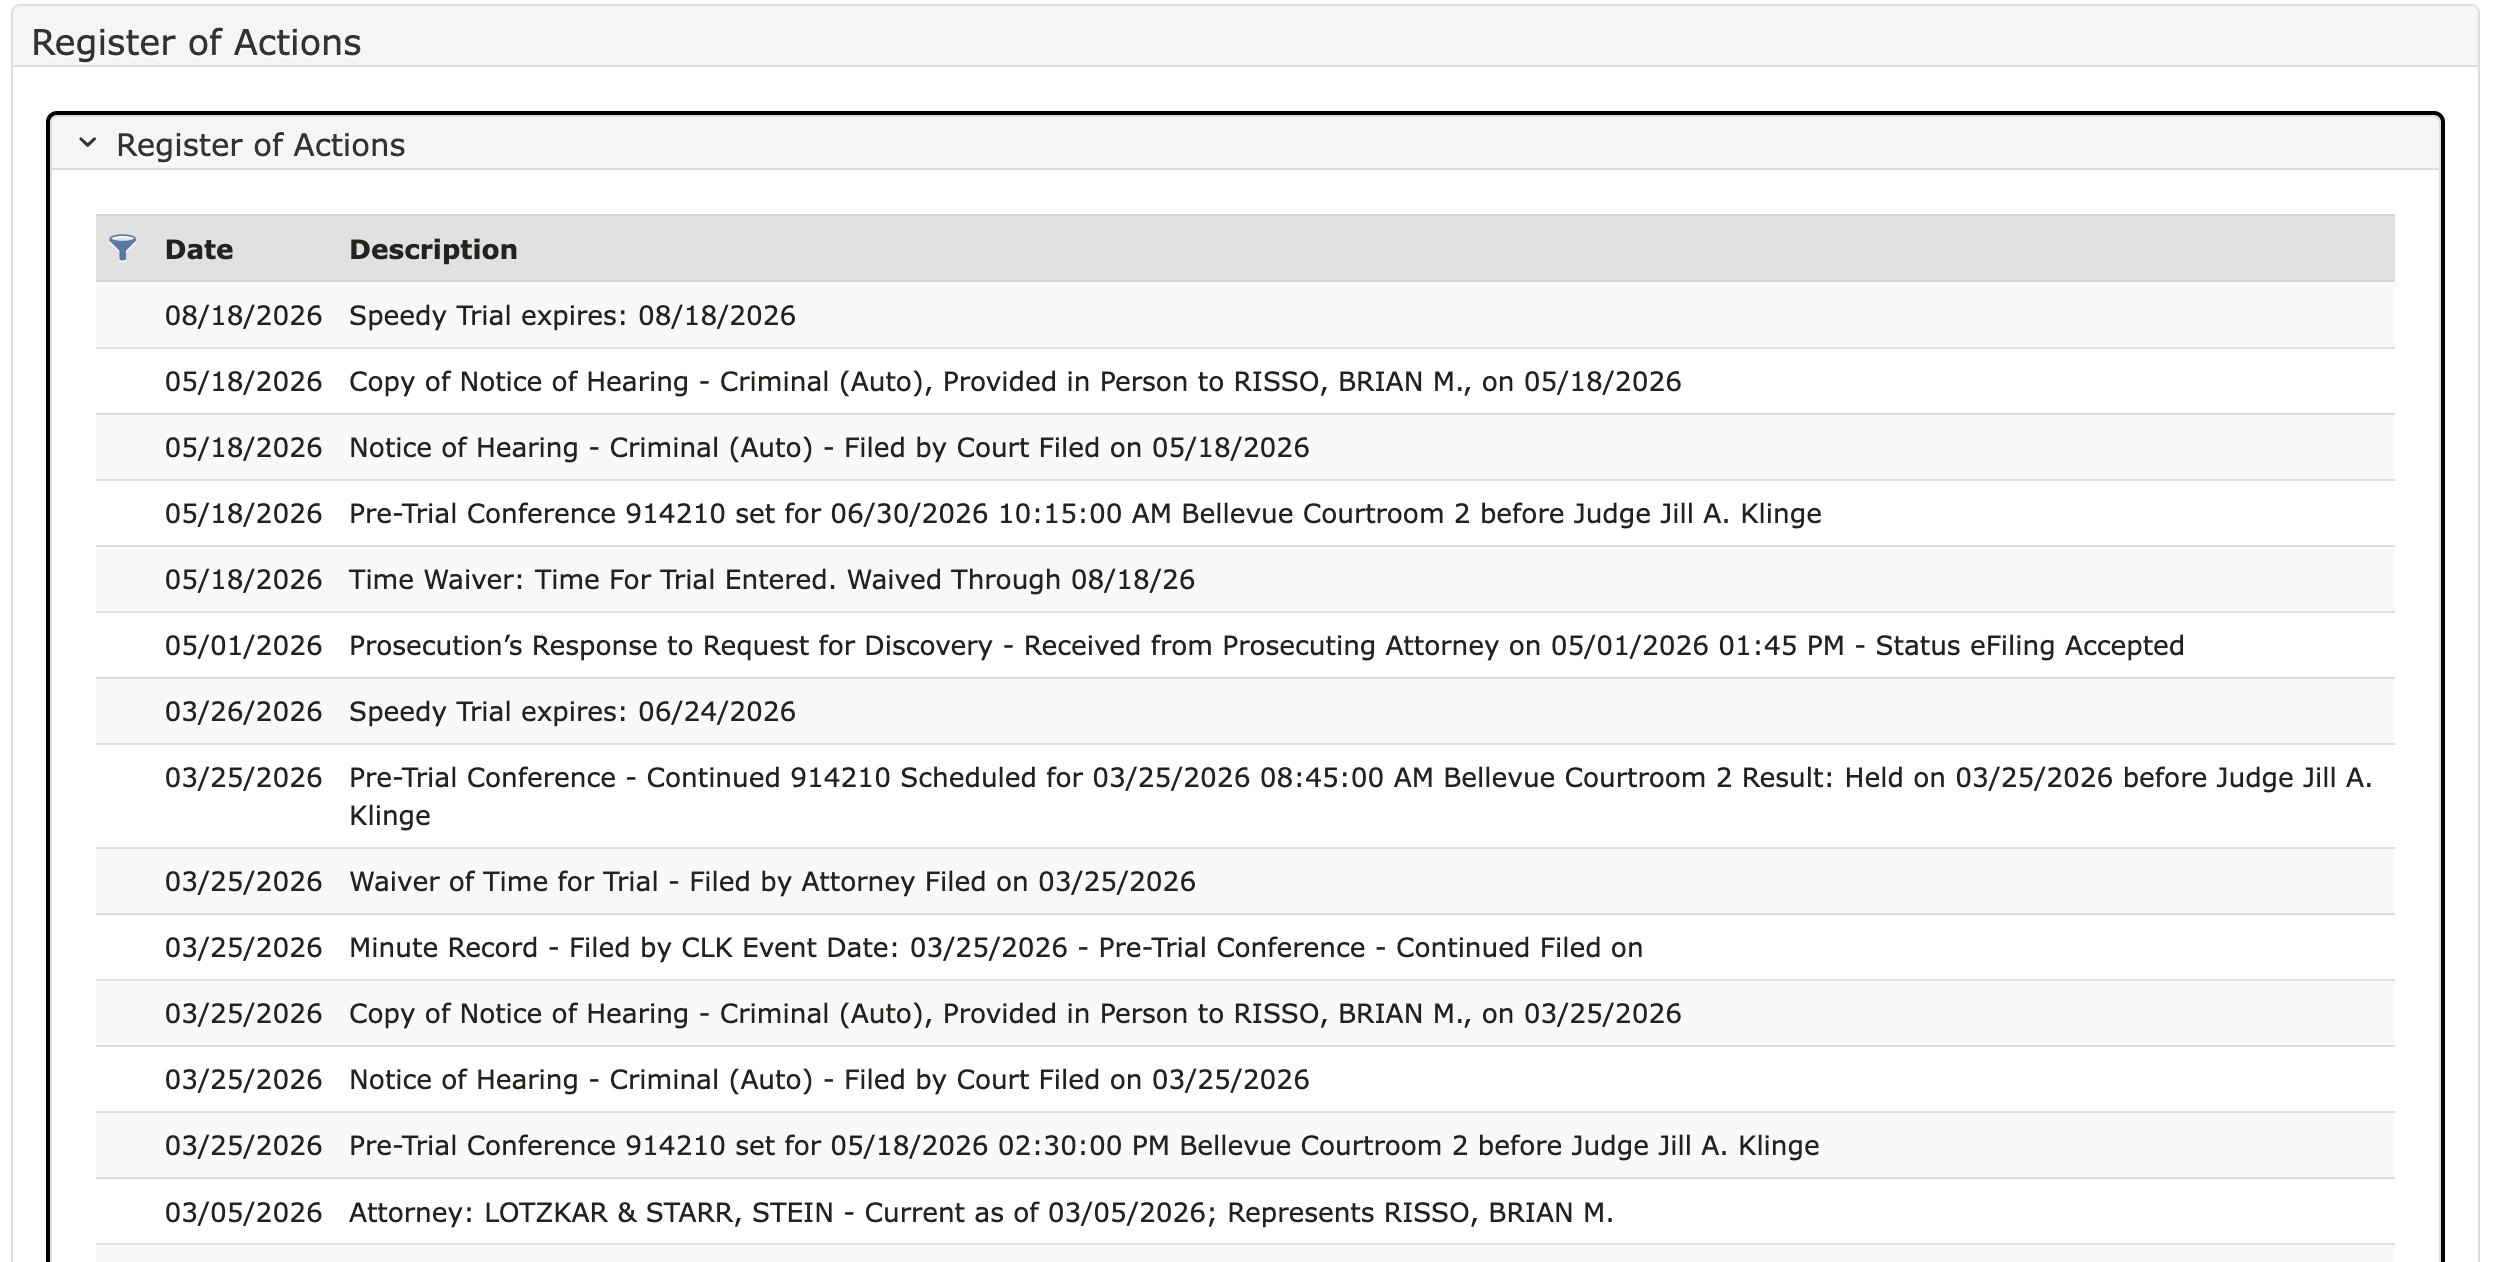Click the top Register of Actions page heading

tap(196, 42)
